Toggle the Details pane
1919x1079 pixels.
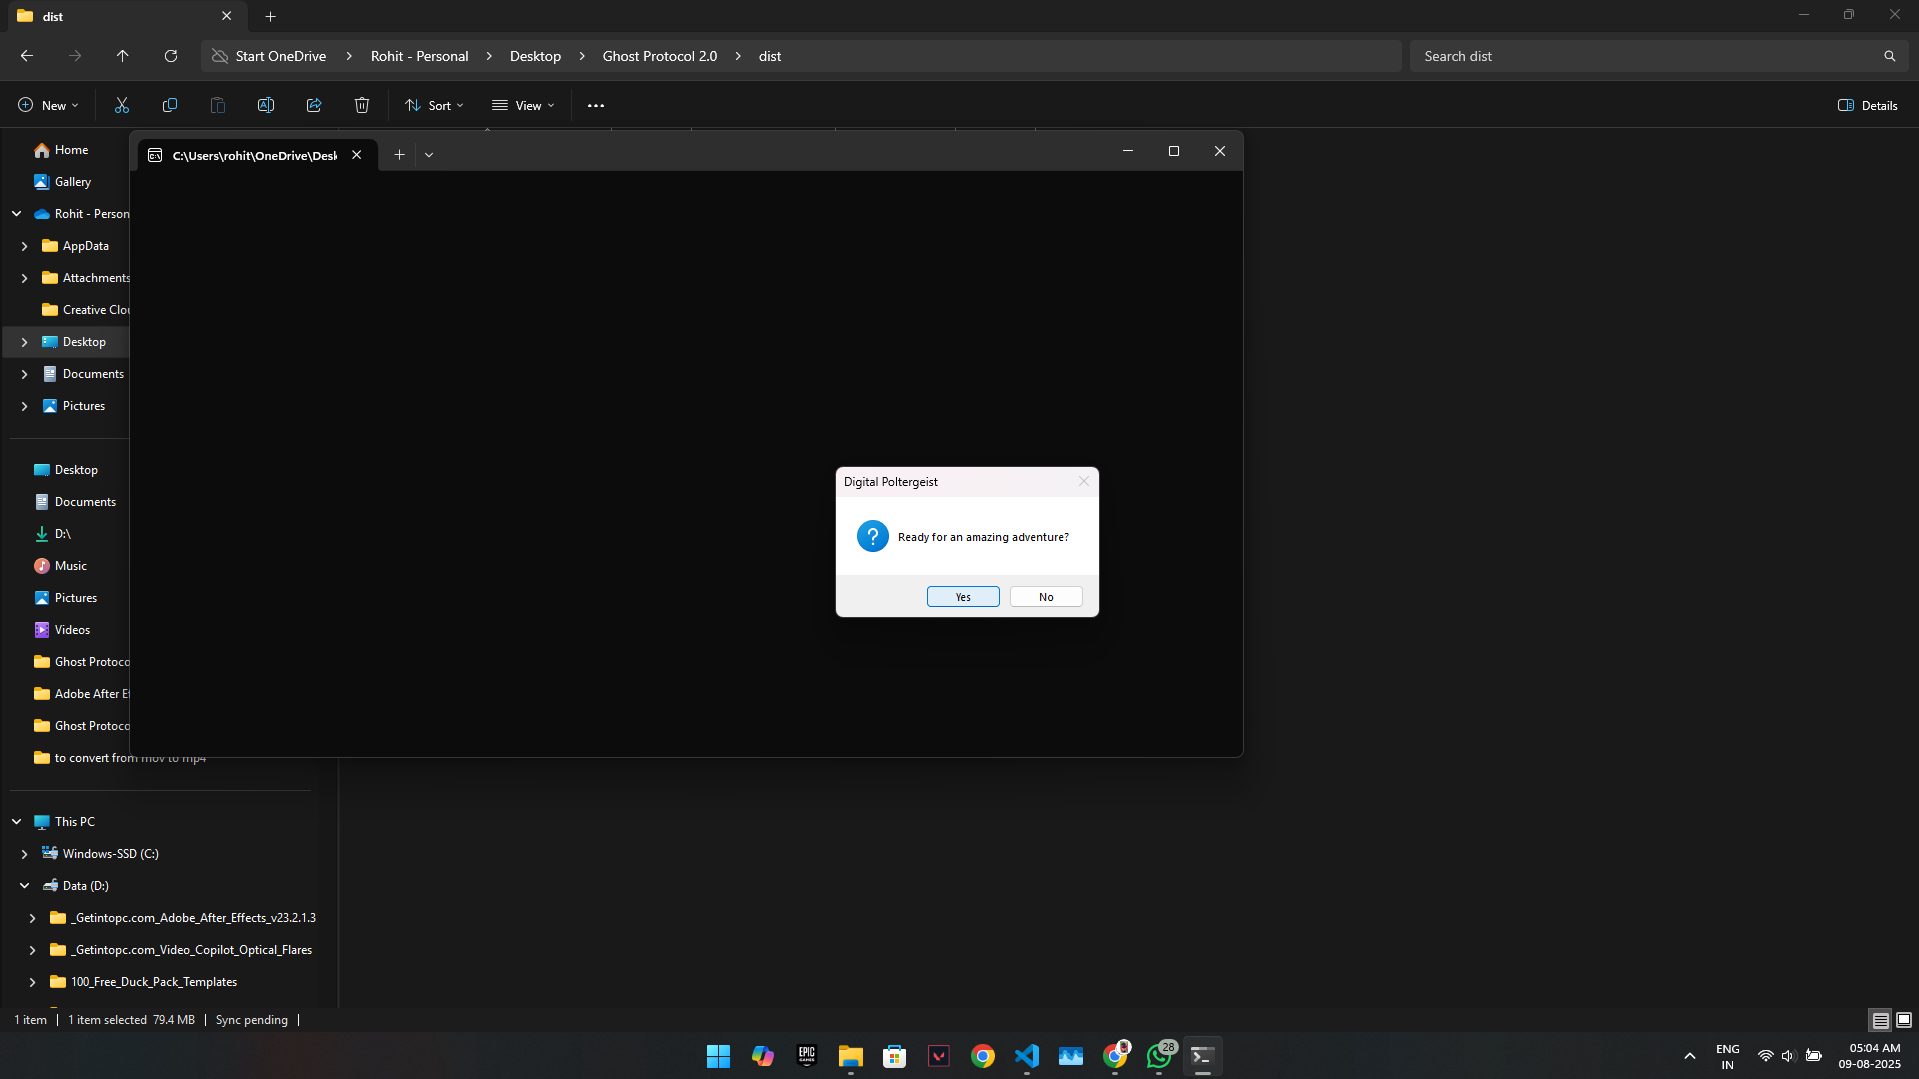[x=1868, y=105]
